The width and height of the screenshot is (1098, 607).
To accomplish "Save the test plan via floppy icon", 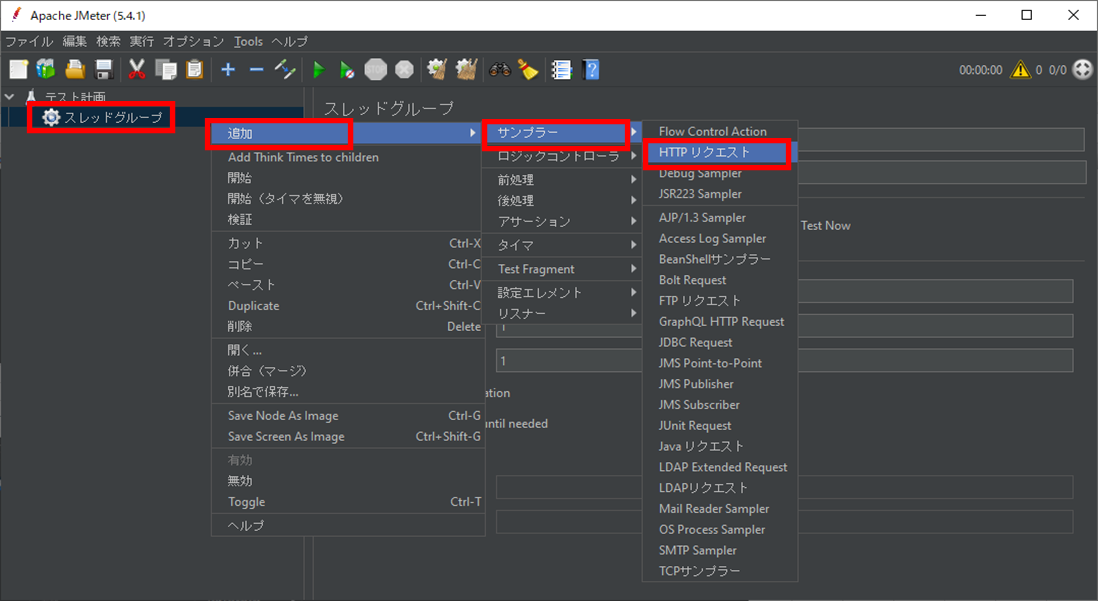I will (104, 69).
